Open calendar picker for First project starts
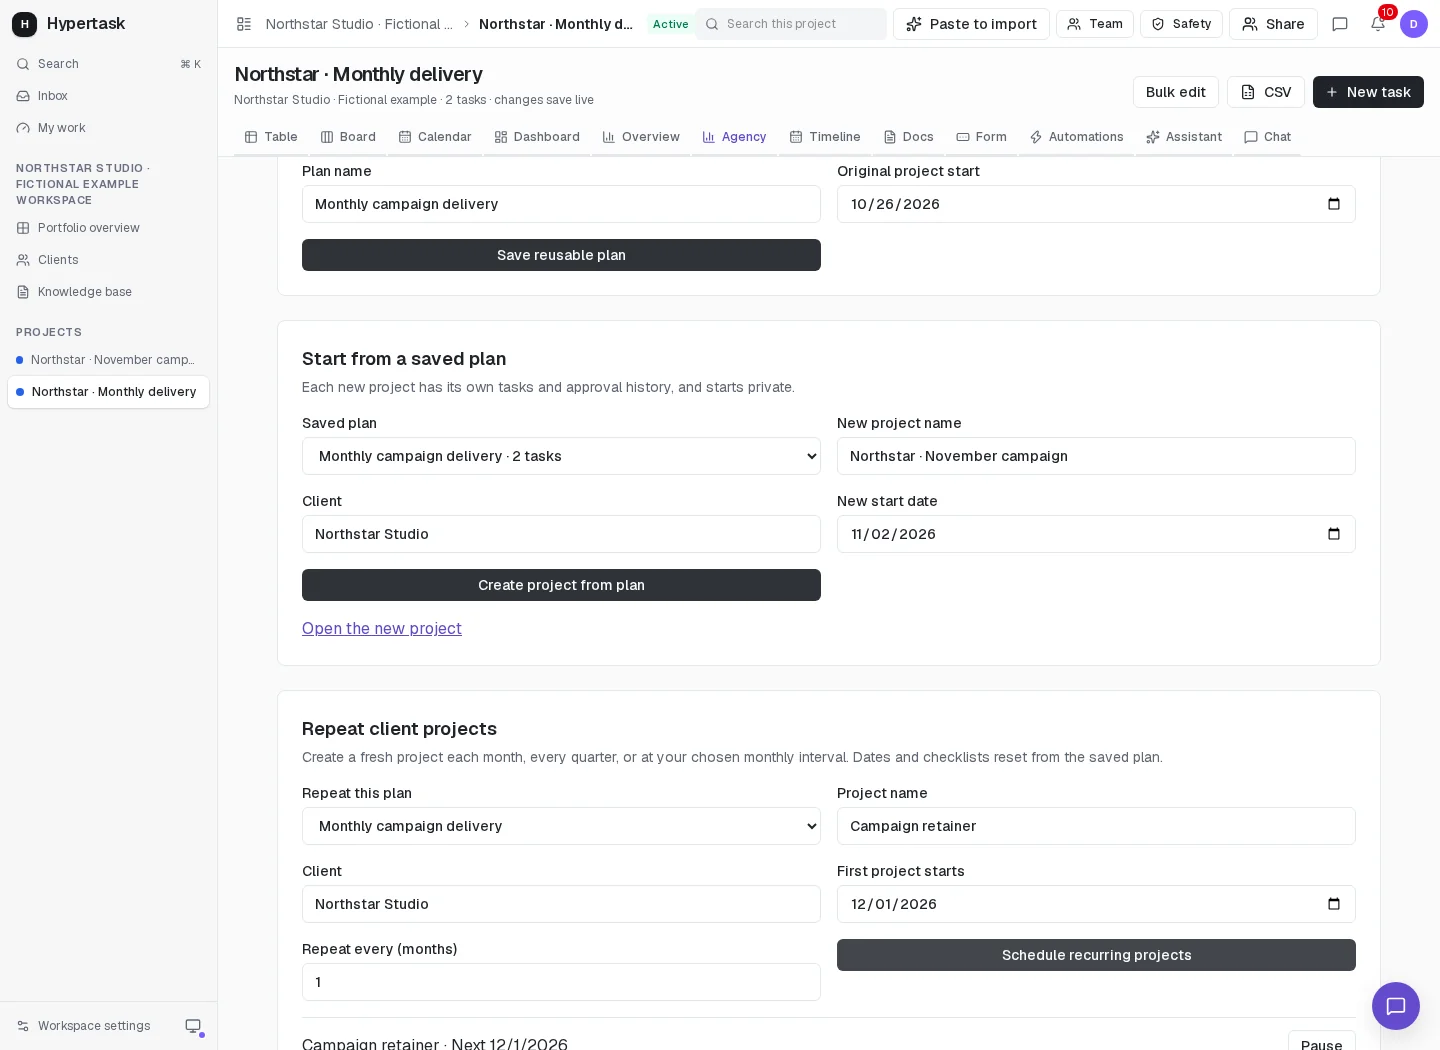 (1334, 904)
